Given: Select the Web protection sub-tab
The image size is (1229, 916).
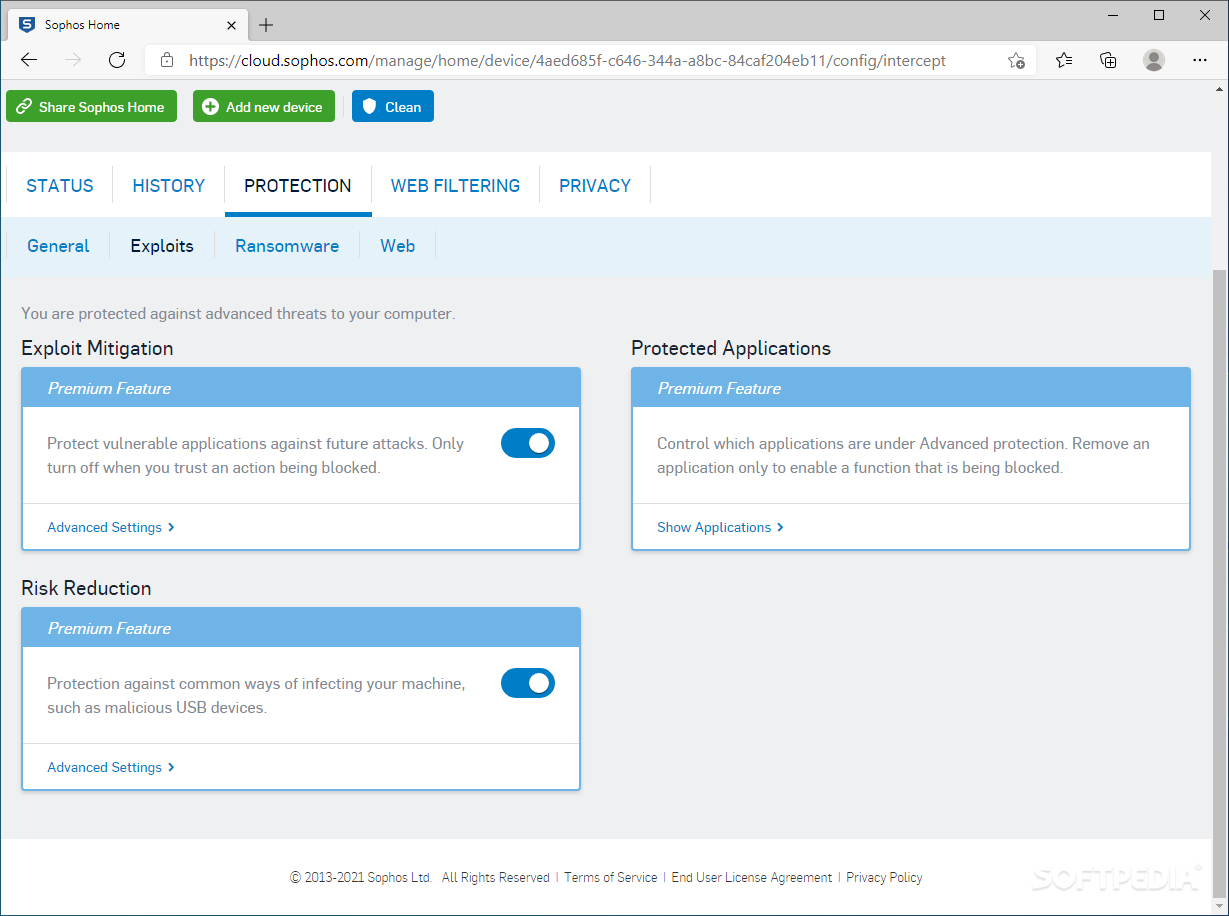Looking at the screenshot, I should [x=397, y=246].
